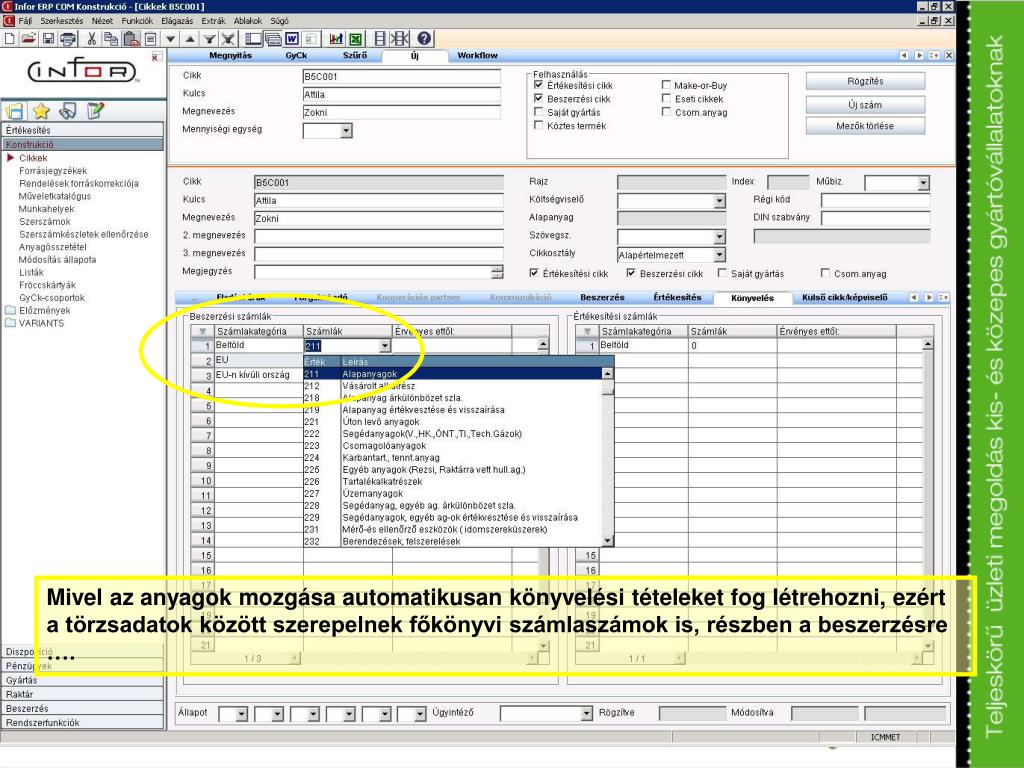Screen dimensions: 1024x768
Task: Click the column width adjust icon
Action: click(x=400, y=39)
